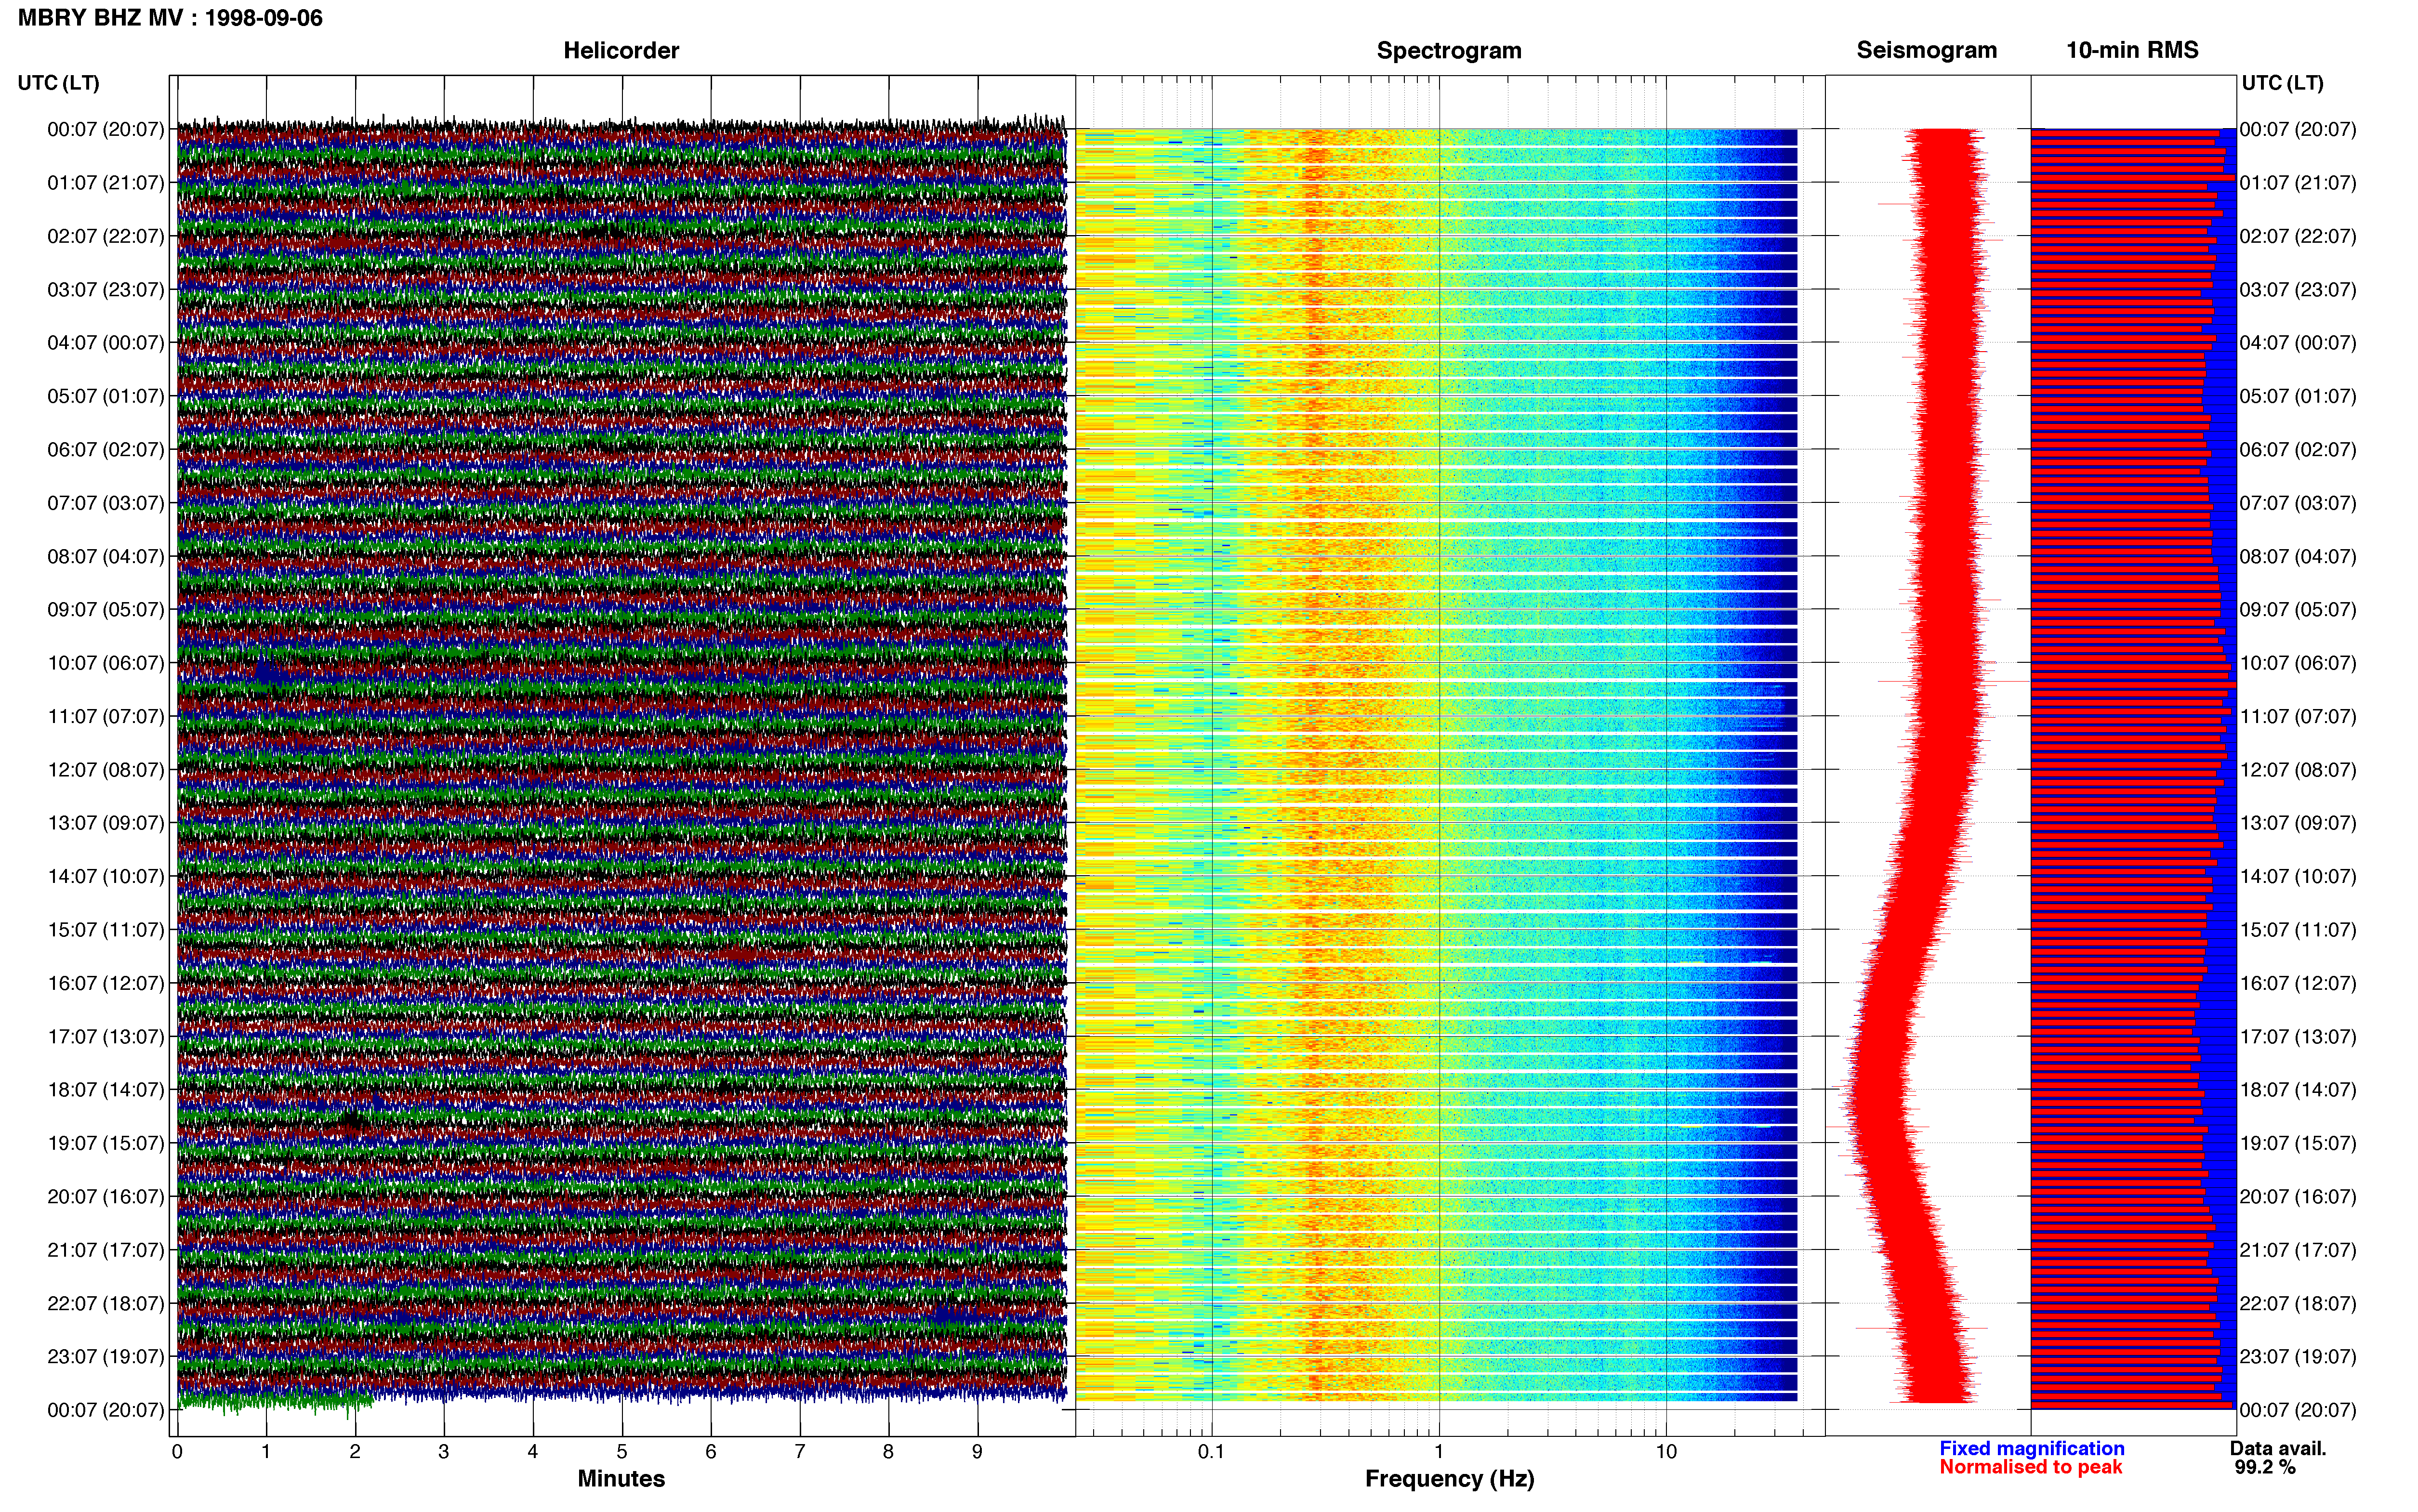
Task: Click the helicorder minute tick '1'
Action: 266,1452
